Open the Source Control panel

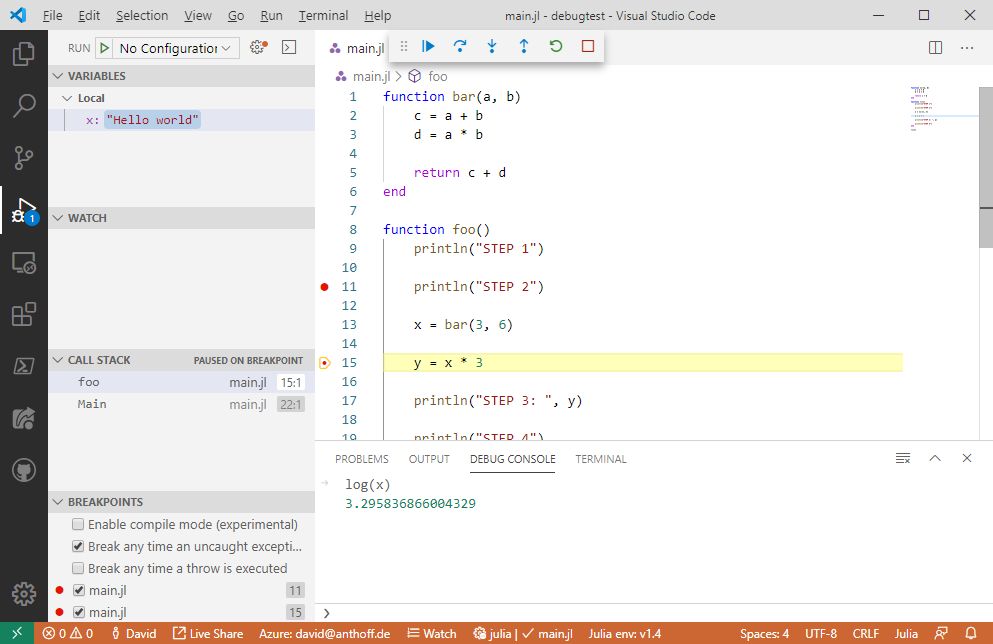[x=23, y=158]
